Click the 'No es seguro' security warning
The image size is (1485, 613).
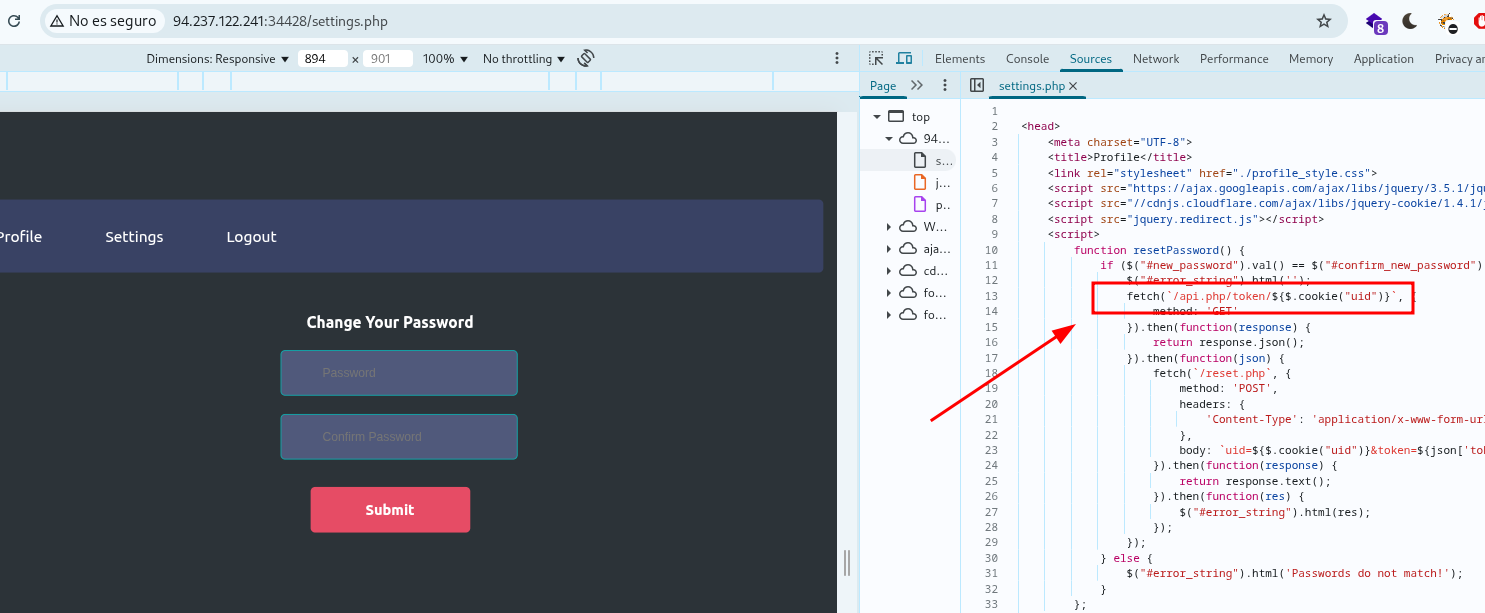point(102,21)
